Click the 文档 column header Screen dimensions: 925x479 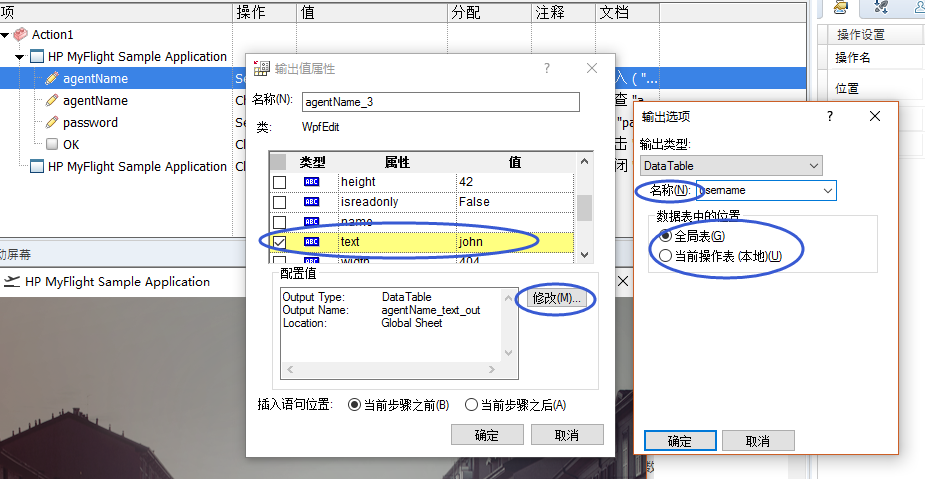tap(627, 12)
